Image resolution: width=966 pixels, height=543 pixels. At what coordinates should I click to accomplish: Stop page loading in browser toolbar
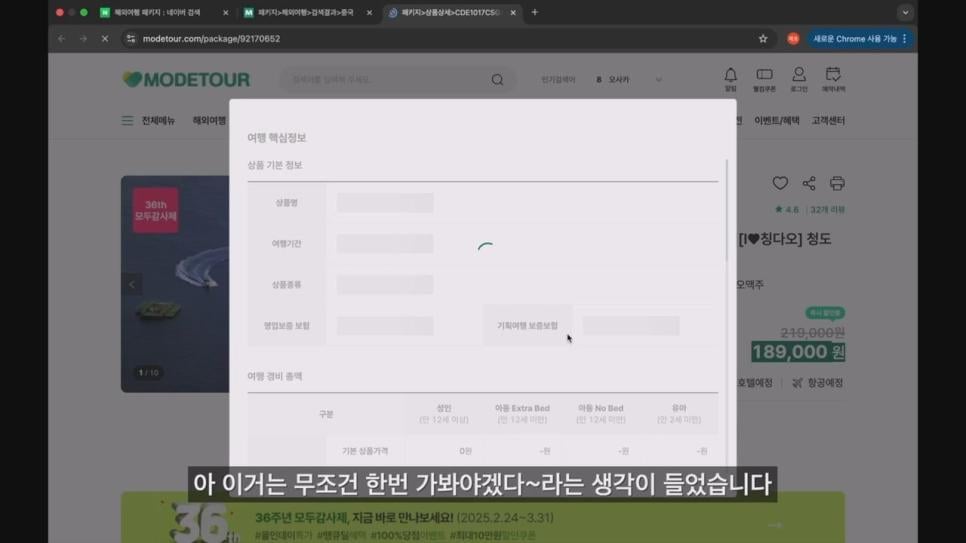104,39
